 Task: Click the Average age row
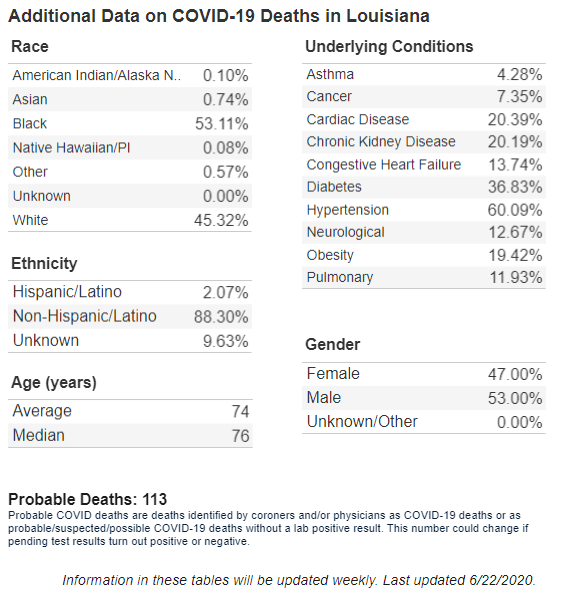coord(130,412)
